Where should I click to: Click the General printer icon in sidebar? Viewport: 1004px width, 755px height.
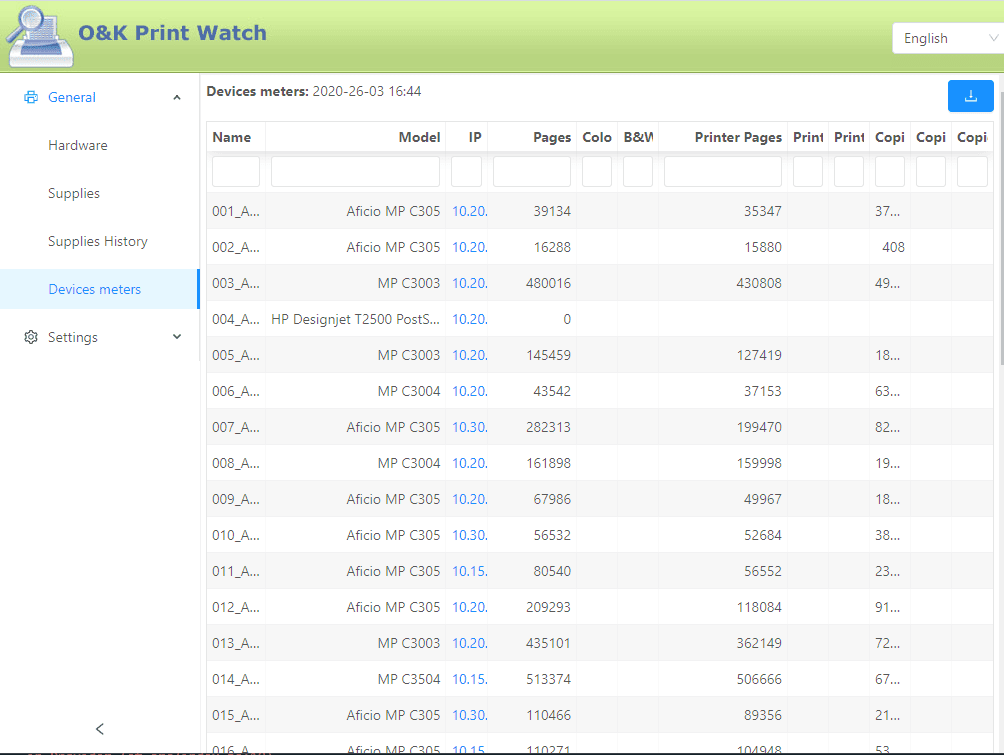(x=31, y=97)
